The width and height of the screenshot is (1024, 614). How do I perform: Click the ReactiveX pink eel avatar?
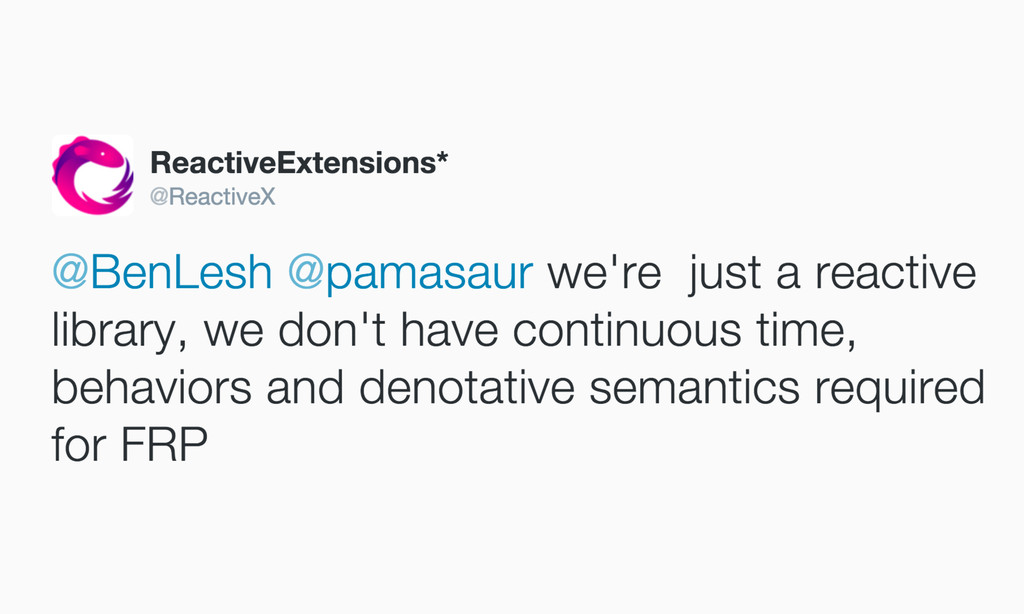(93, 175)
